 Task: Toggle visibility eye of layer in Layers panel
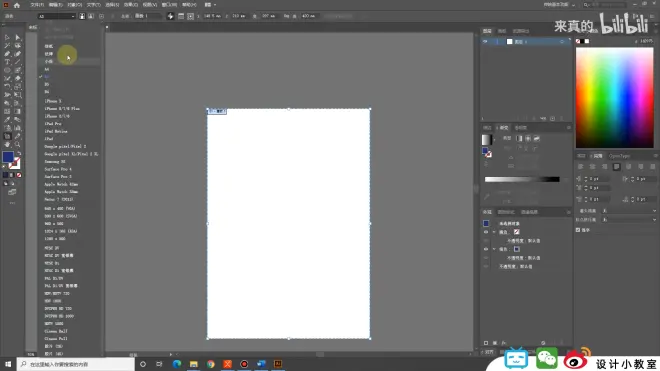[485, 42]
